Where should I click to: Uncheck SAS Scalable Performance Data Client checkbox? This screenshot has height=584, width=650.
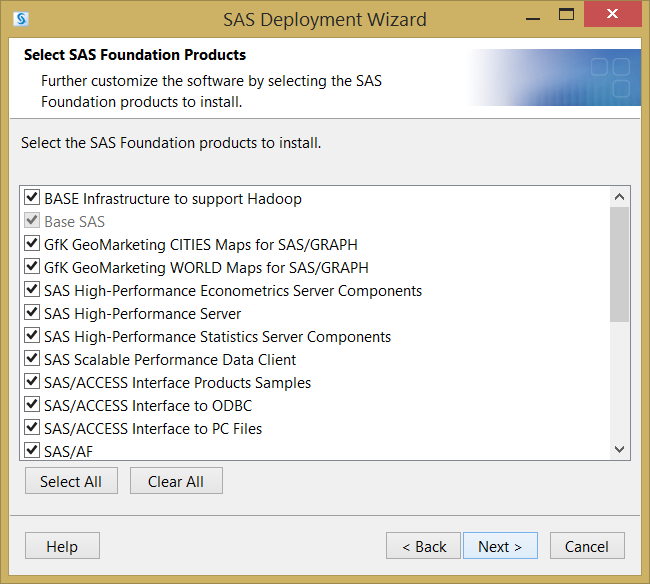tap(32, 359)
